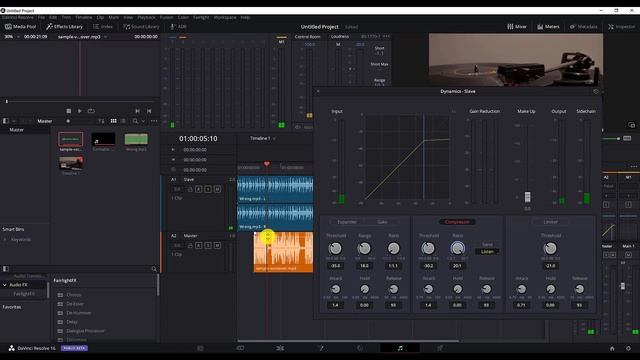Close the Dynamics - Slave window
The height and width of the screenshot is (360, 640).
[318, 91]
